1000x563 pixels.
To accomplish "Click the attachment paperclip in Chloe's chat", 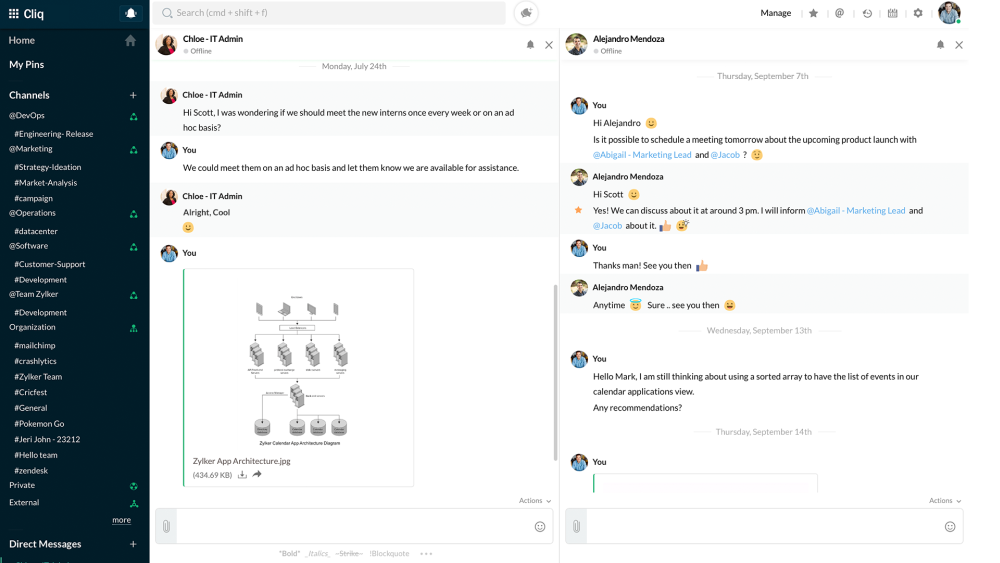I will click(x=166, y=526).
